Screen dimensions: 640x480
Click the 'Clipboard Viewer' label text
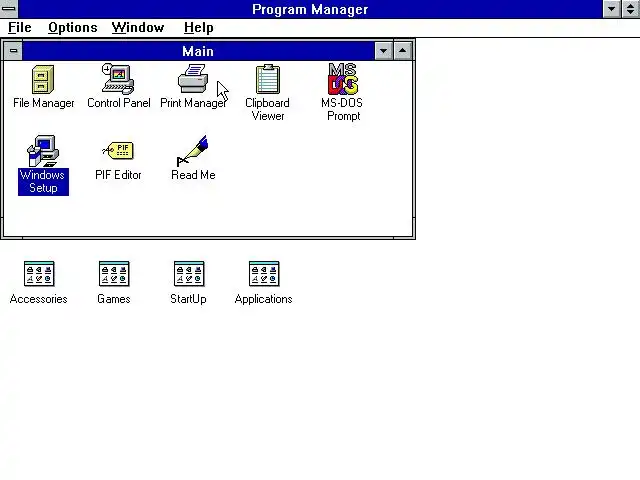click(x=267, y=109)
